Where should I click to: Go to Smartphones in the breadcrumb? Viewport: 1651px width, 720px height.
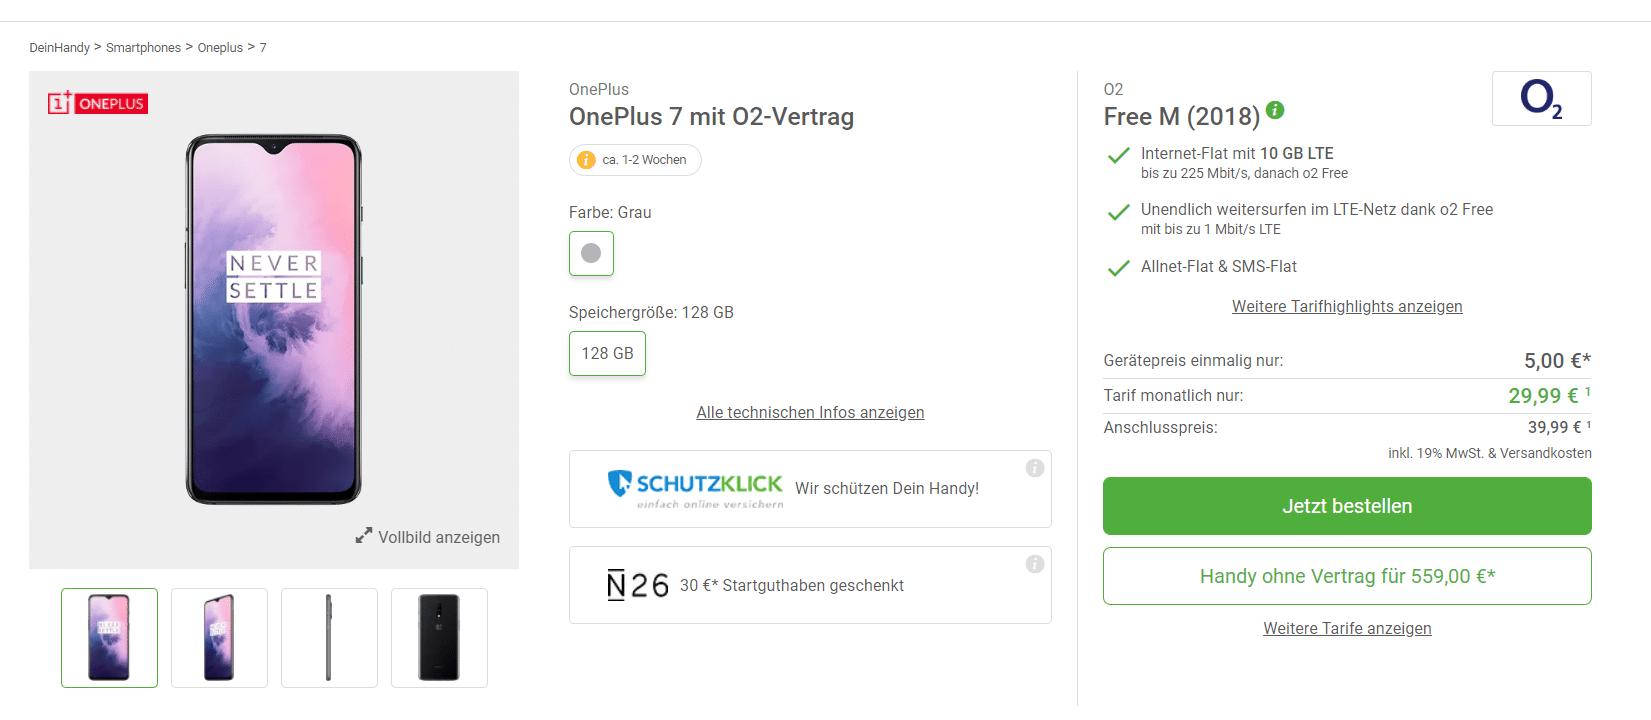(x=143, y=48)
